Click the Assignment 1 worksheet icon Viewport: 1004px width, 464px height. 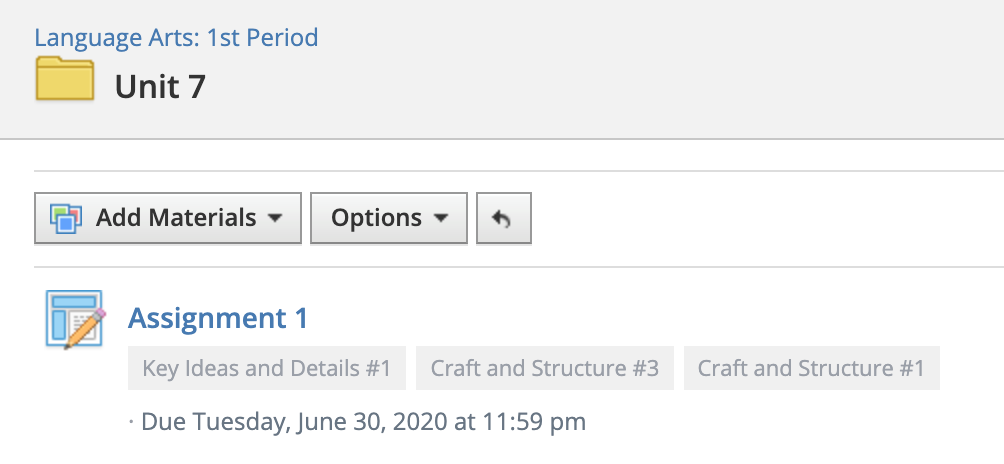pyautogui.click(x=72, y=318)
